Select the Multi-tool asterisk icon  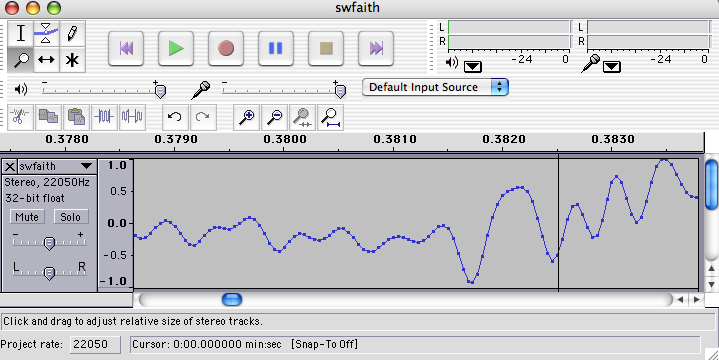click(x=72, y=60)
